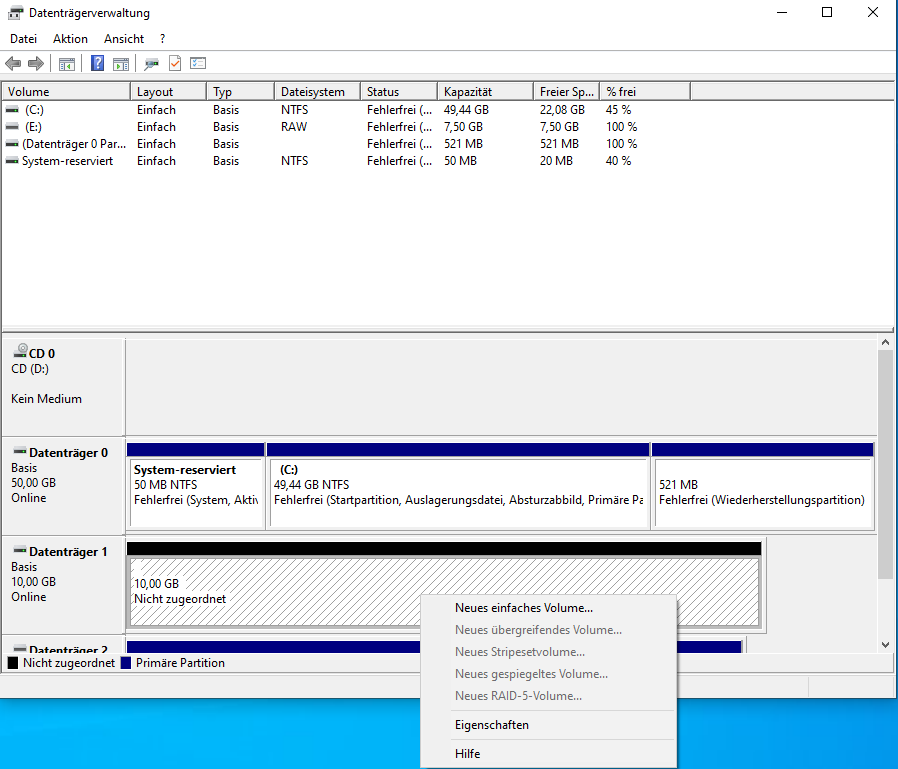Image resolution: width=898 pixels, height=769 pixels.
Task: Click the forward arrow toolbar icon
Action: [x=36, y=64]
